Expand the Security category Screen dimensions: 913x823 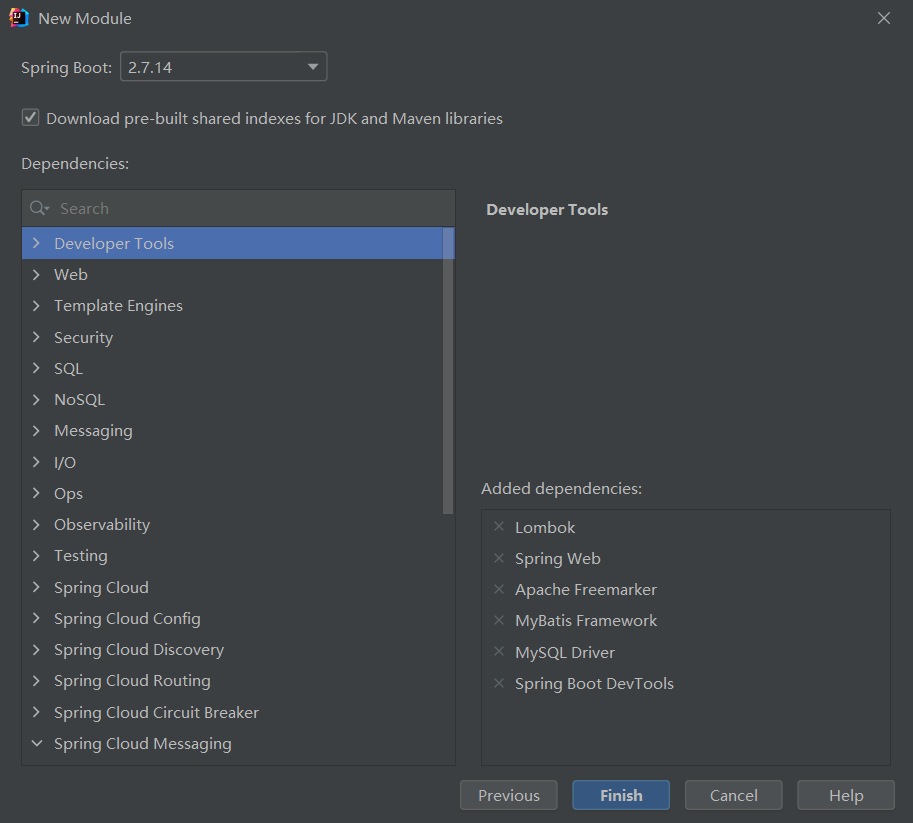(36, 337)
